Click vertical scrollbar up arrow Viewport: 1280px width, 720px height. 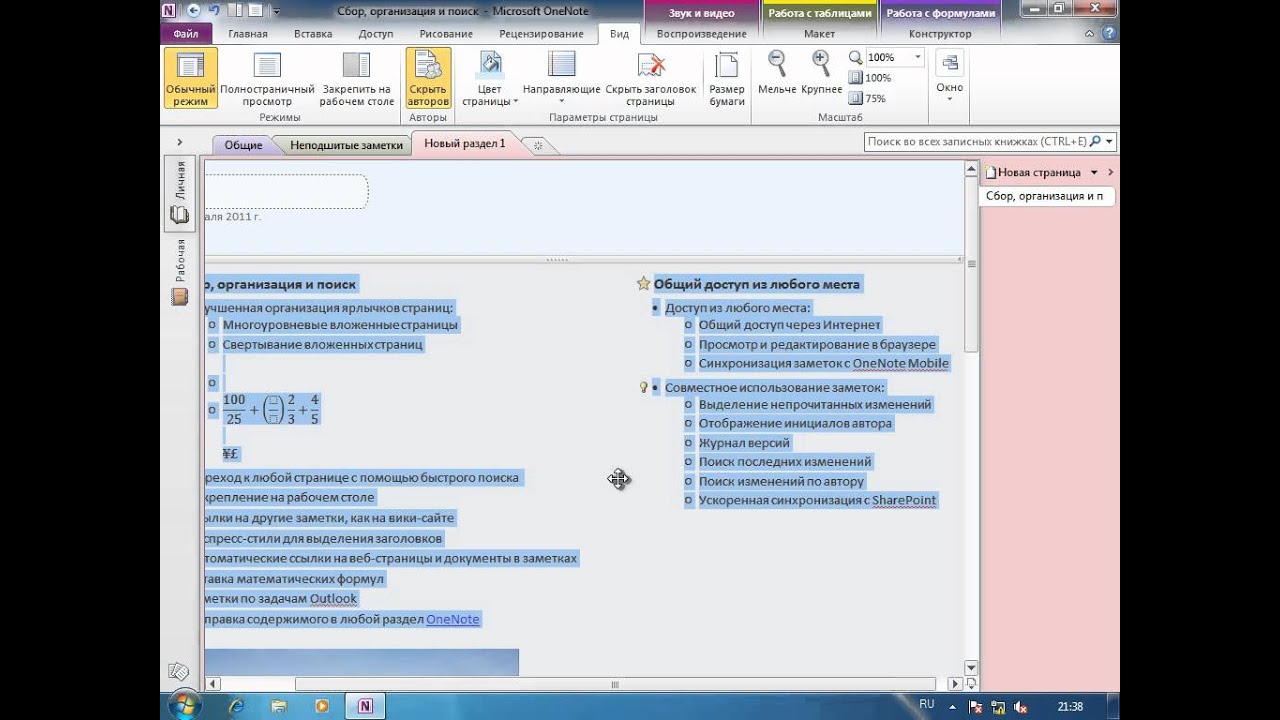pyautogui.click(x=971, y=170)
